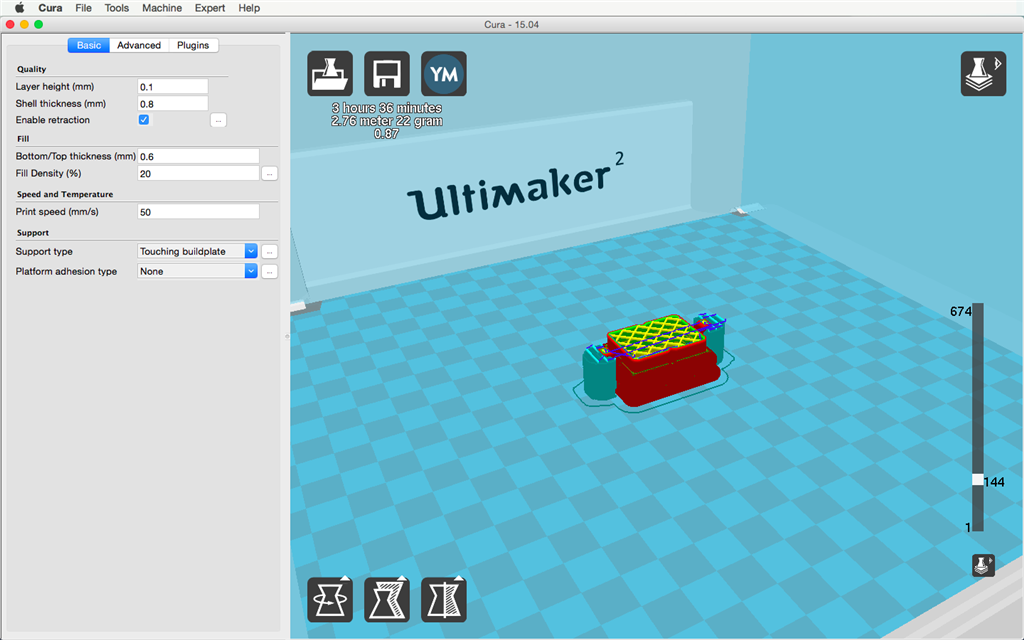Open the Cura application menu
Image resolution: width=1024 pixels, height=640 pixels.
50,8
